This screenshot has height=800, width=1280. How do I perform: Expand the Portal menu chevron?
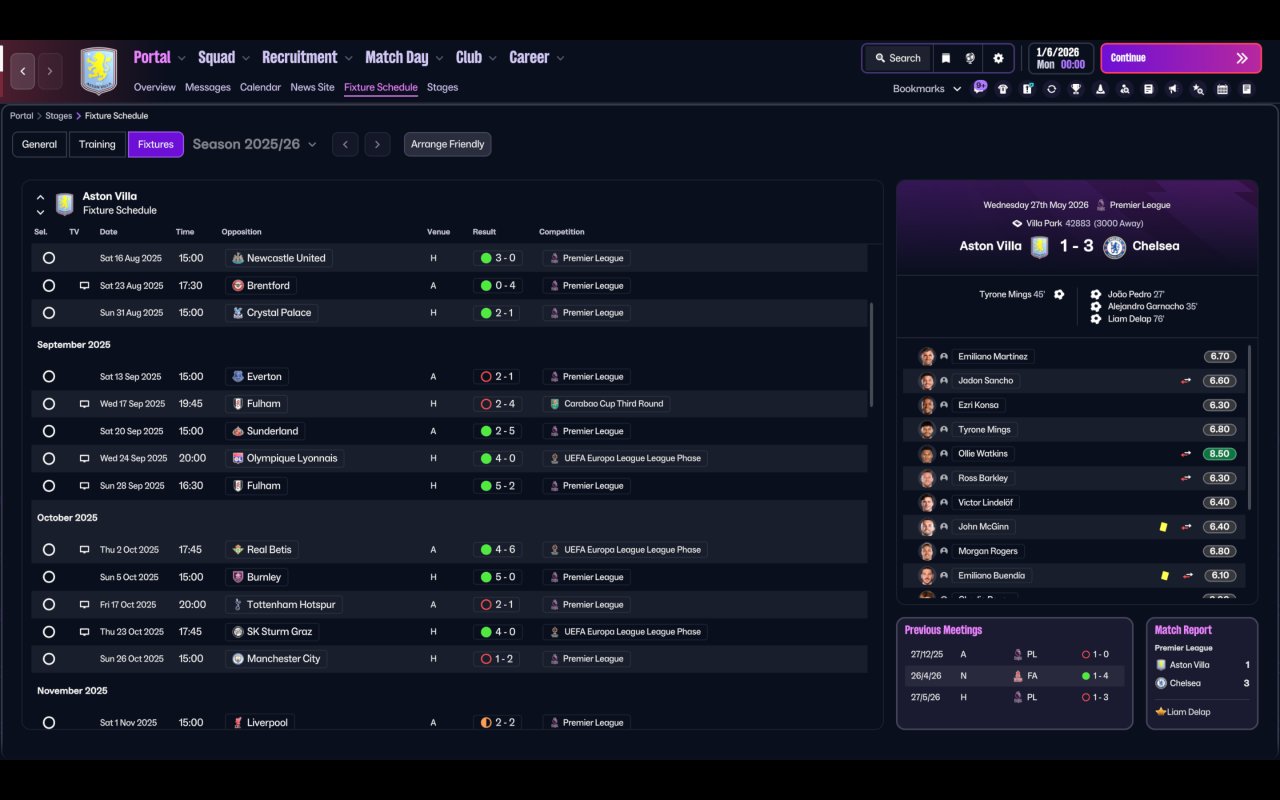pyautogui.click(x=182, y=58)
